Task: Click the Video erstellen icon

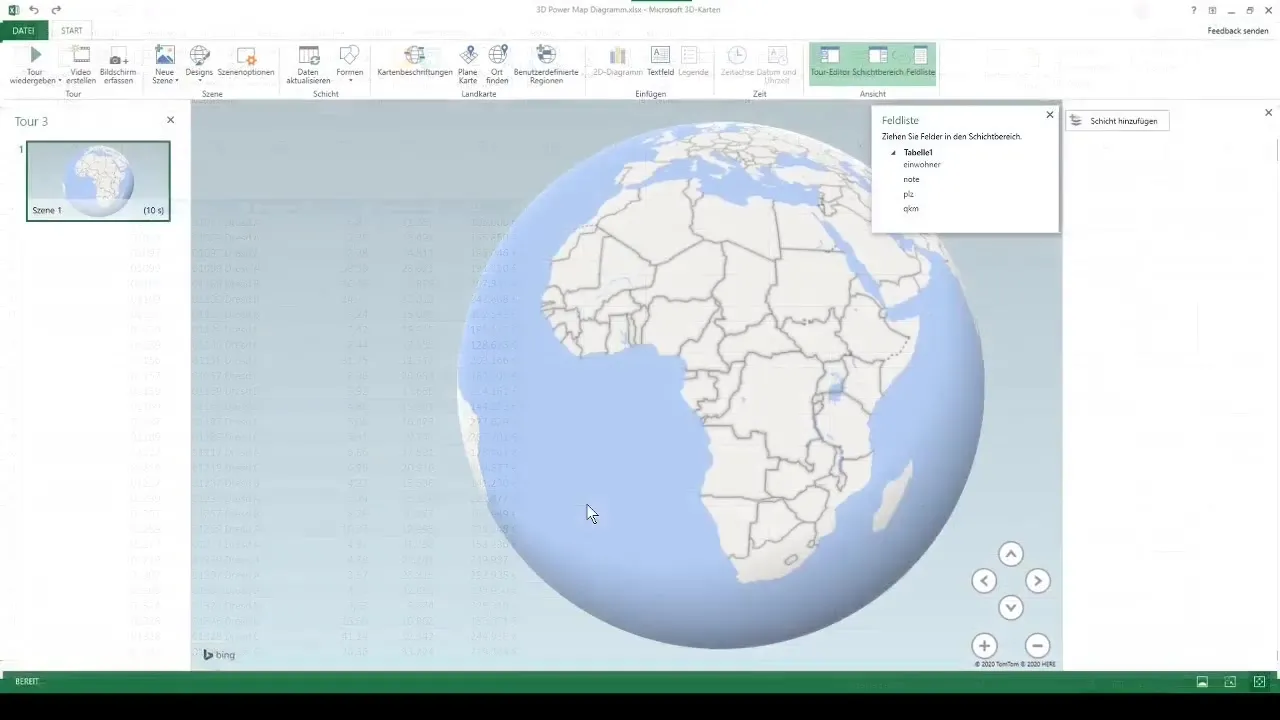Action: point(81,56)
